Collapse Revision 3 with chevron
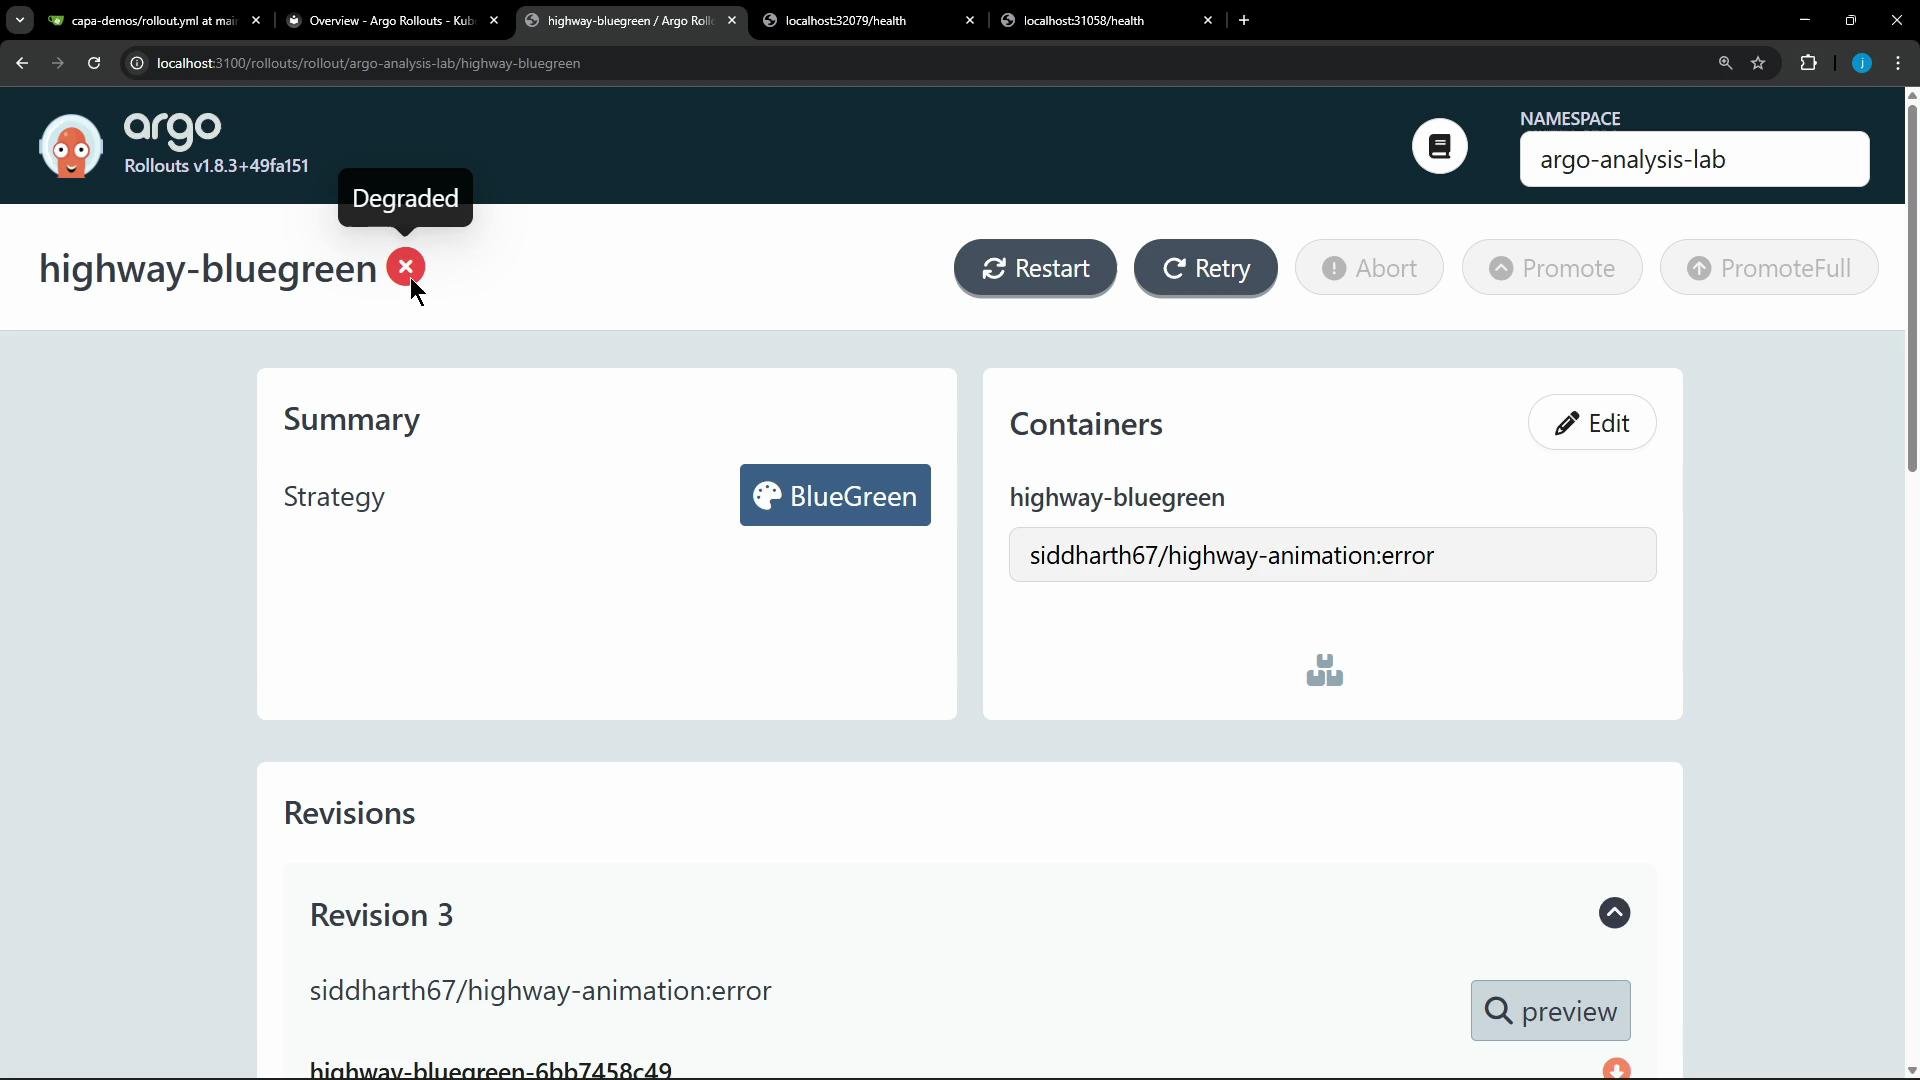 click(x=1614, y=913)
